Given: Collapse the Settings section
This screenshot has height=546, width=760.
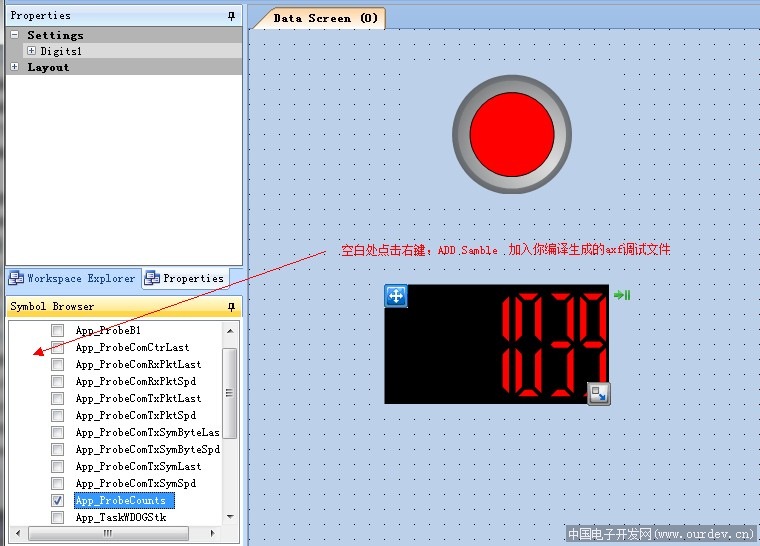Looking at the screenshot, I should tap(15, 34).
